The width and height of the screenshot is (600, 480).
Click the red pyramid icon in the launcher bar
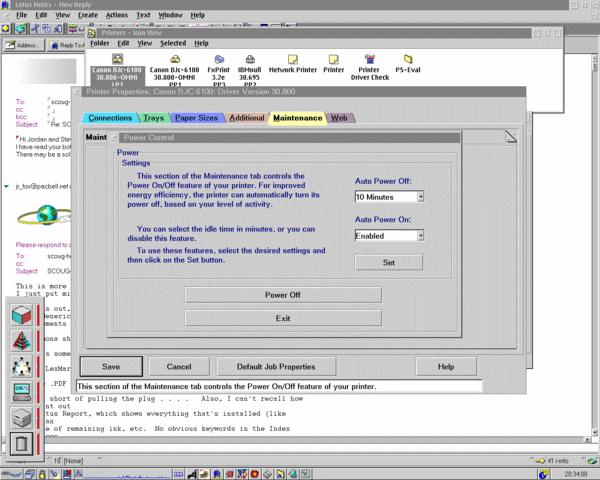[x=21, y=341]
